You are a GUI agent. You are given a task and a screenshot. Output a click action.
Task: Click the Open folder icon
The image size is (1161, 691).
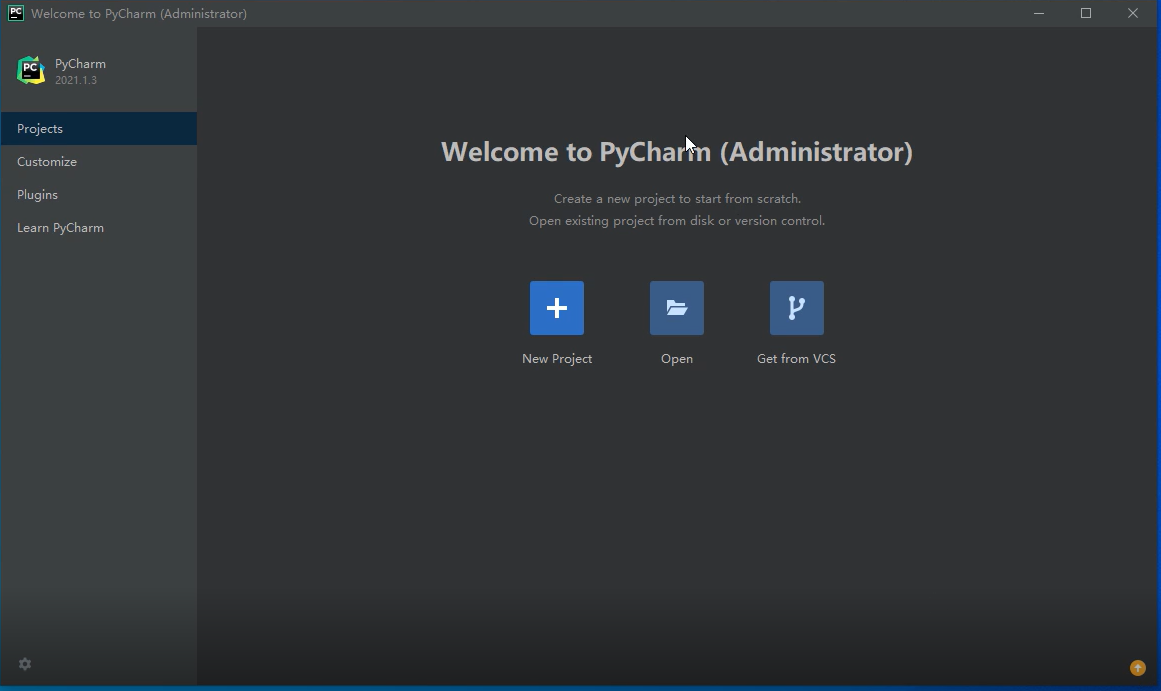click(x=677, y=308)
